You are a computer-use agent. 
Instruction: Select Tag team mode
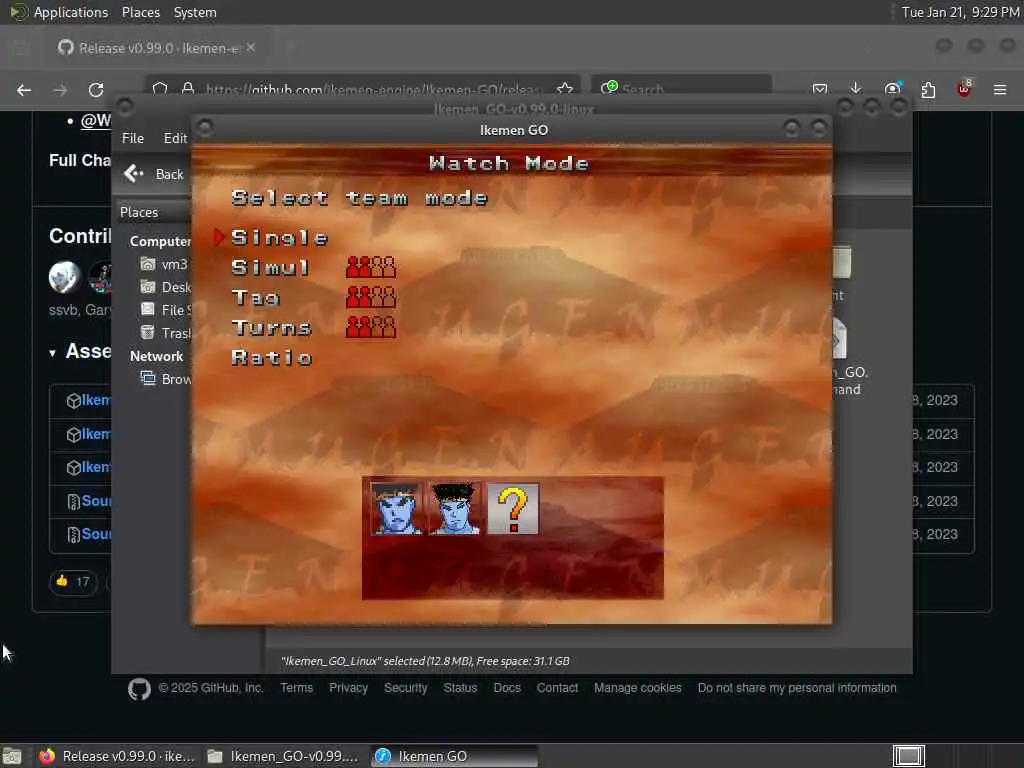pos(255,298)
